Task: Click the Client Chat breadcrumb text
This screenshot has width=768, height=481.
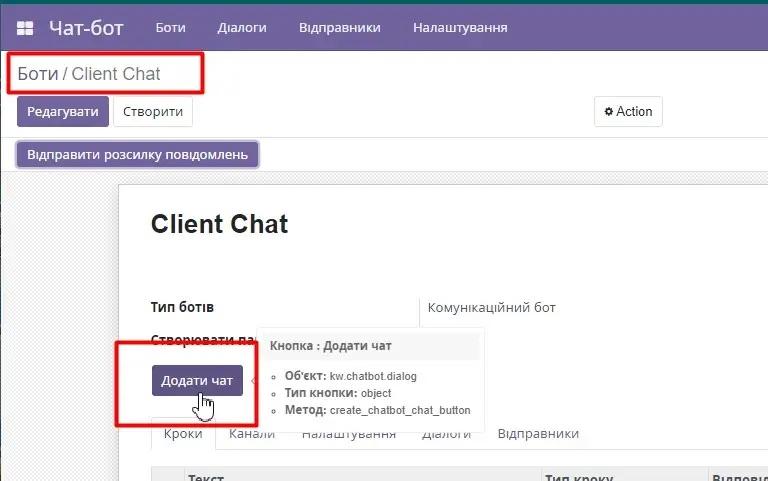Action: coord(116,74)
